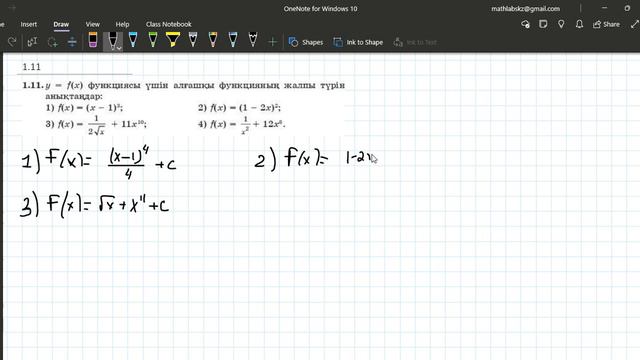This screenshot has height=360, width=640.
Task: Open the Insert tab
Action: click(x=29, y=24)
